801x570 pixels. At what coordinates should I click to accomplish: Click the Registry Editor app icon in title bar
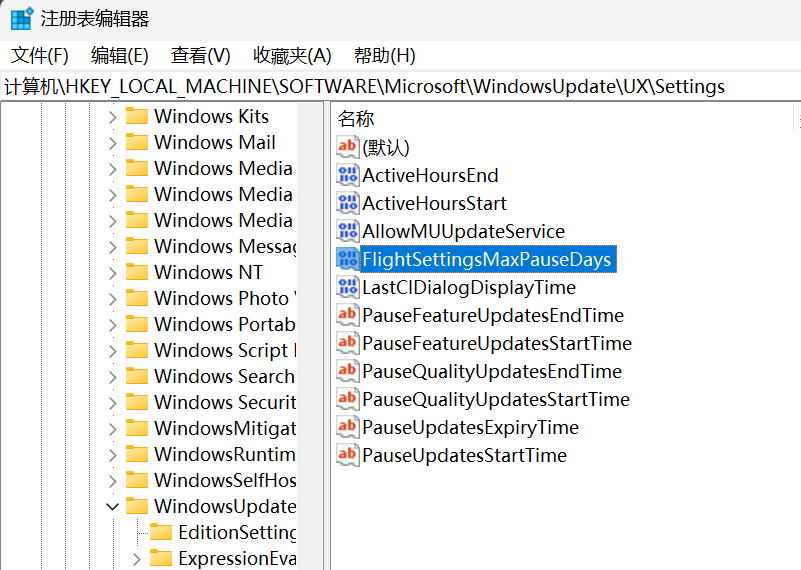pos(21,19)
